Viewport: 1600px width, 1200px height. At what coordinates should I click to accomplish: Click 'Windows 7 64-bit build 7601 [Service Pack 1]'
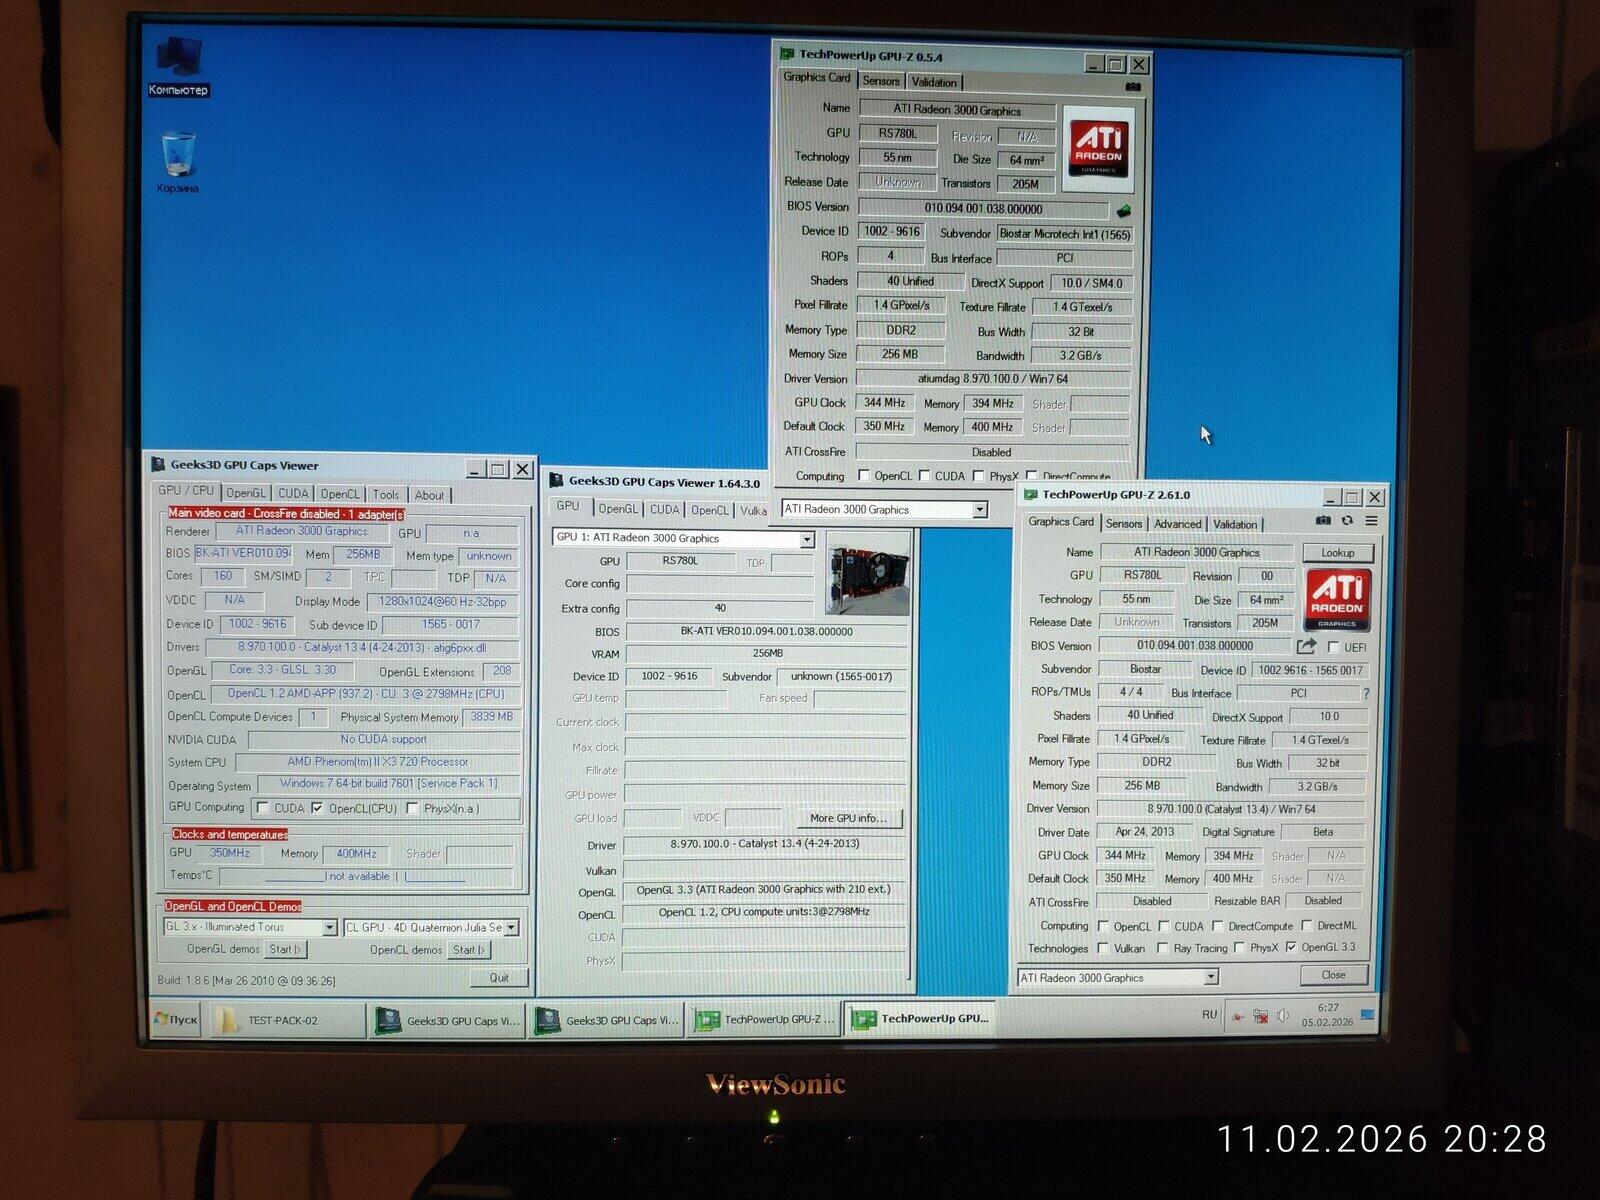click(388, 784)
